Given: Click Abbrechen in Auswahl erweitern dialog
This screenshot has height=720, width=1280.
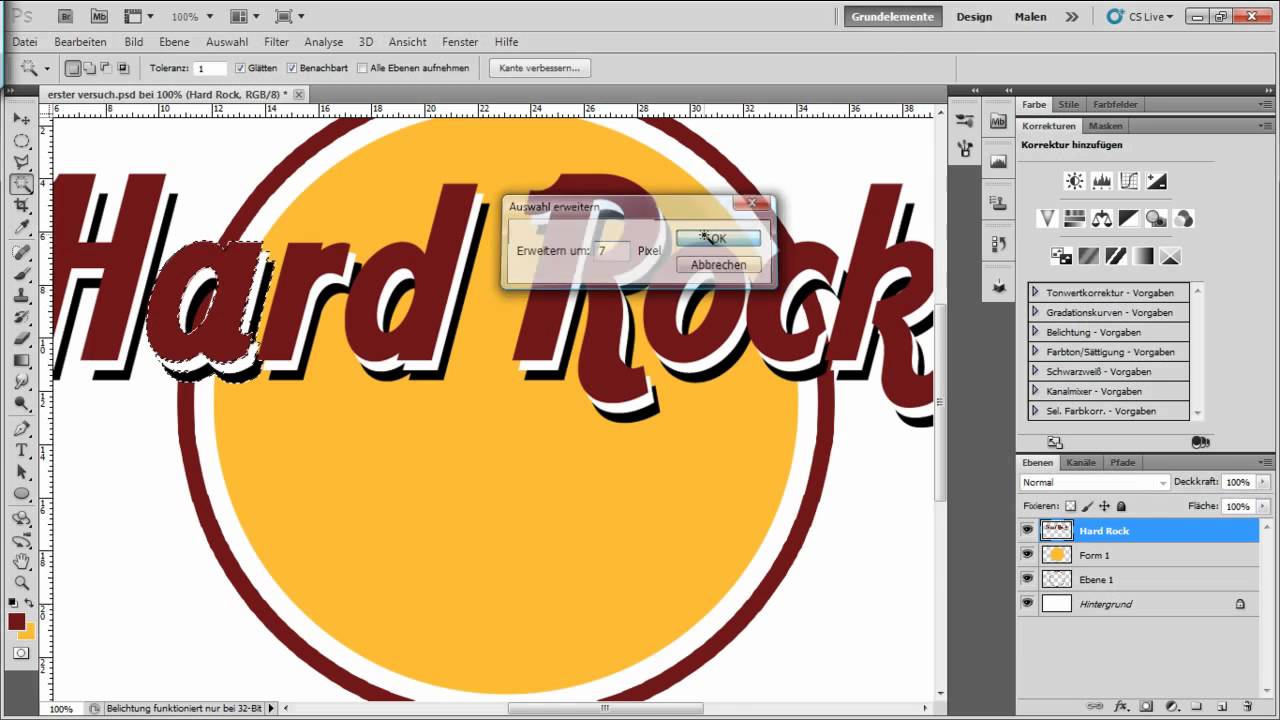Looking at the screenshot, I should coord(718,265).
